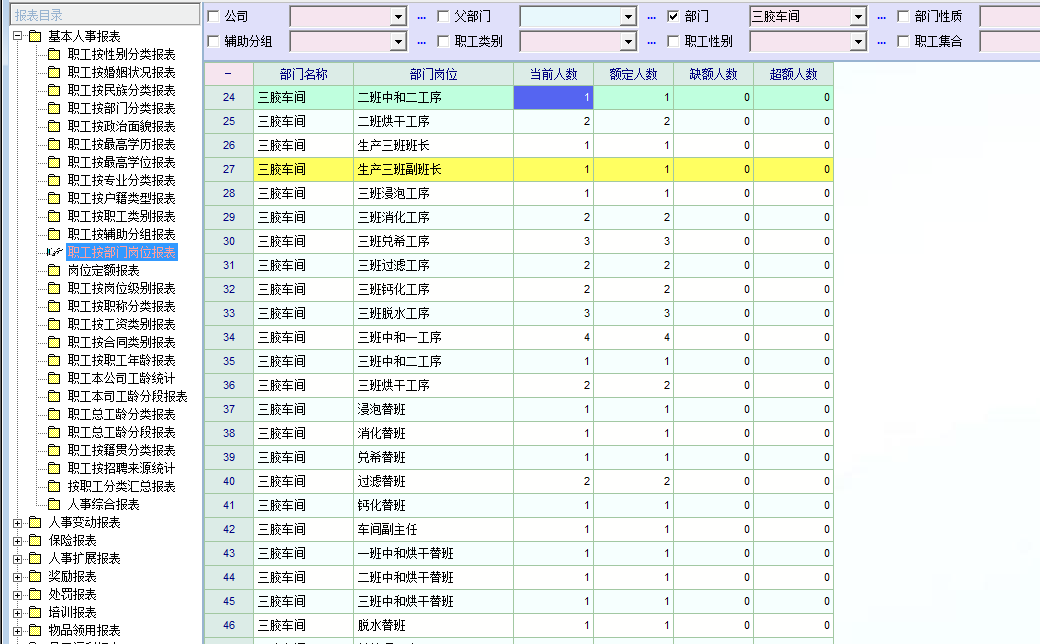
Task: Click the hand pointer icon beside 职工按部门岗位报表
Action: pos(54,252)
